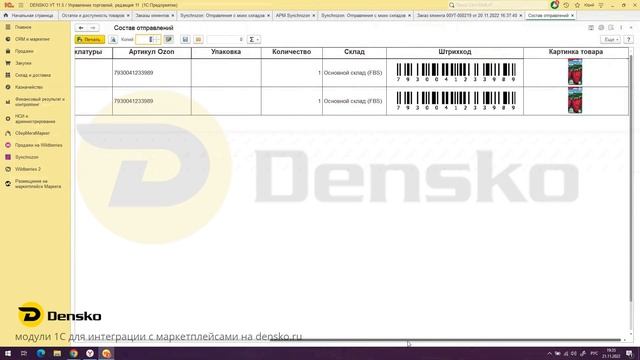Click the send by email icon
Viewport: 640px width, 360px height.
198,40
